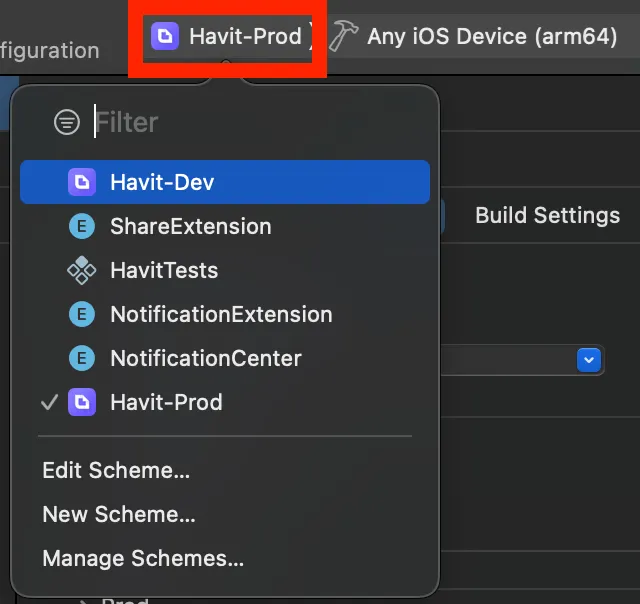Click the ShareExtension scheme icon

(x=81, y=226)
